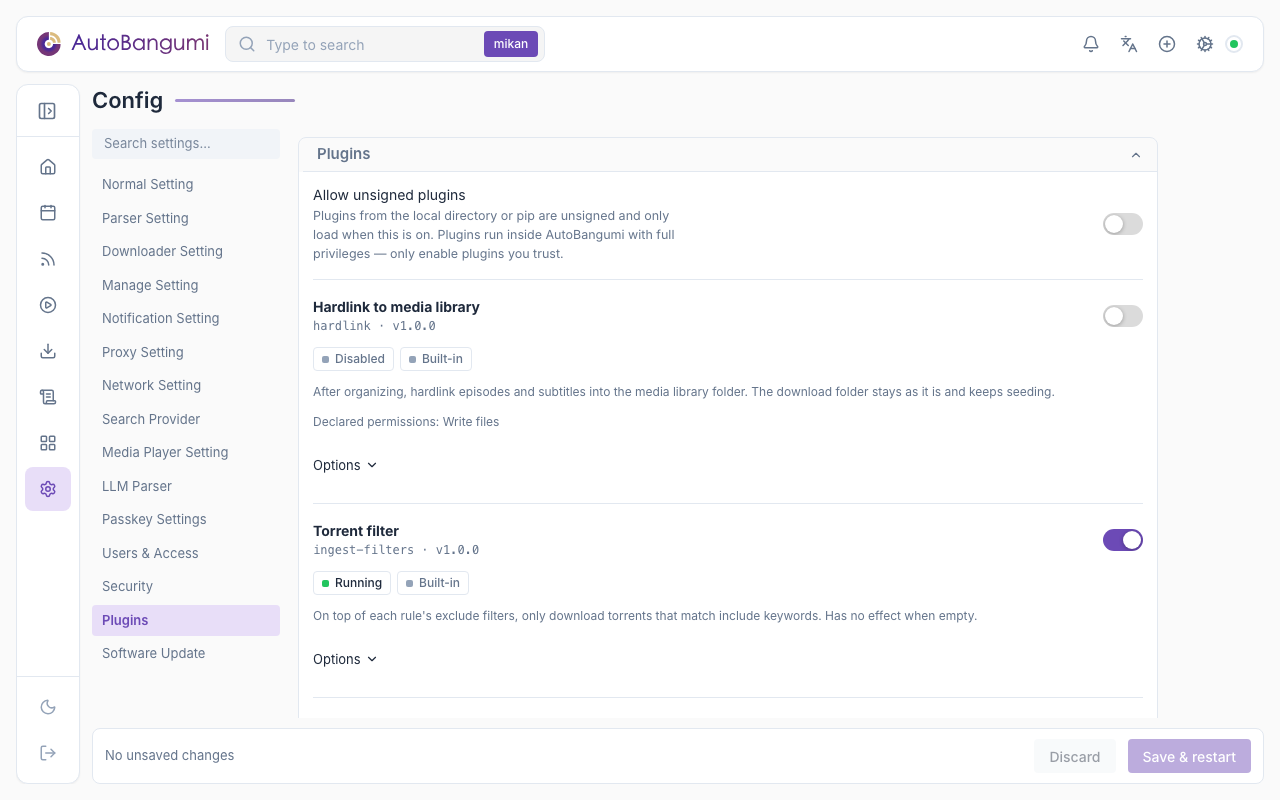Go to Downloader Setting
Viewport: 1280px width, 800px height.
[186, 251]
